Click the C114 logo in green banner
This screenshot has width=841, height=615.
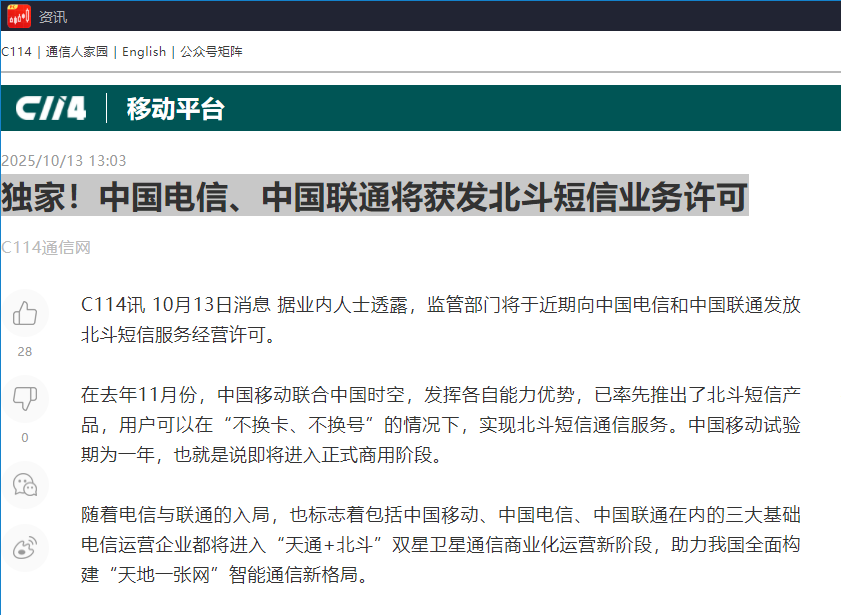[x=50, y=108]
